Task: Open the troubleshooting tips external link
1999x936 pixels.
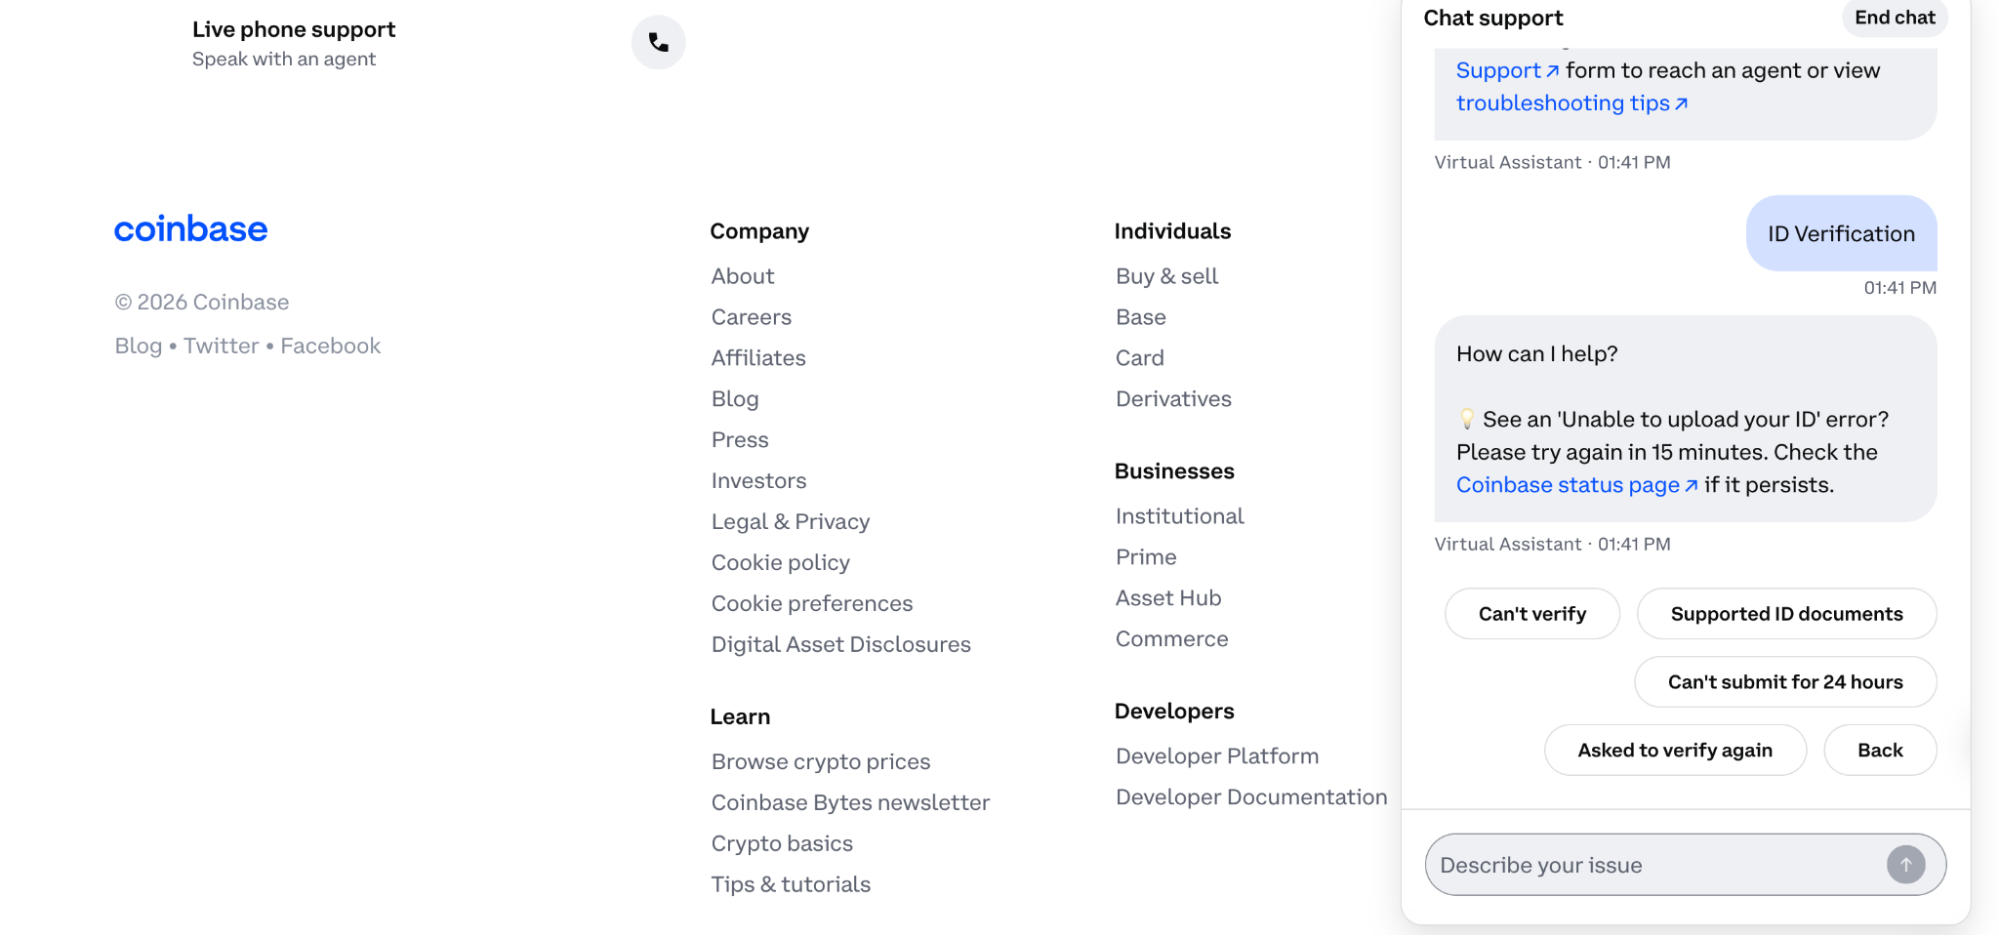Action: 1564,102
